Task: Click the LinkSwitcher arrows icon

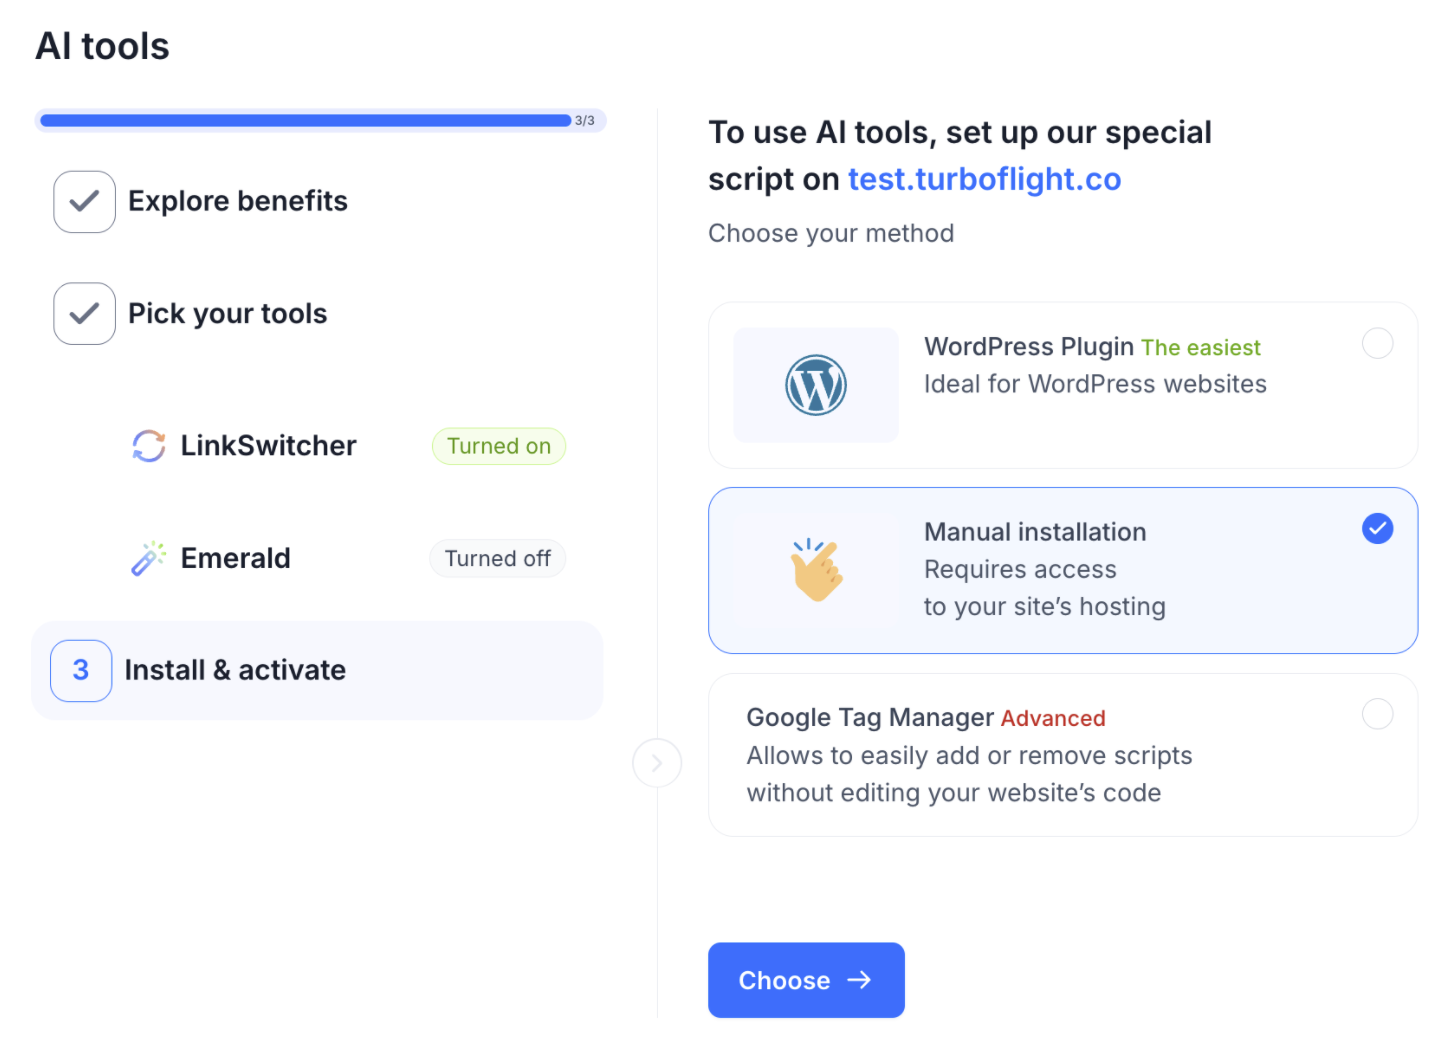Action: pyautogui.click(x=149, y=446)
